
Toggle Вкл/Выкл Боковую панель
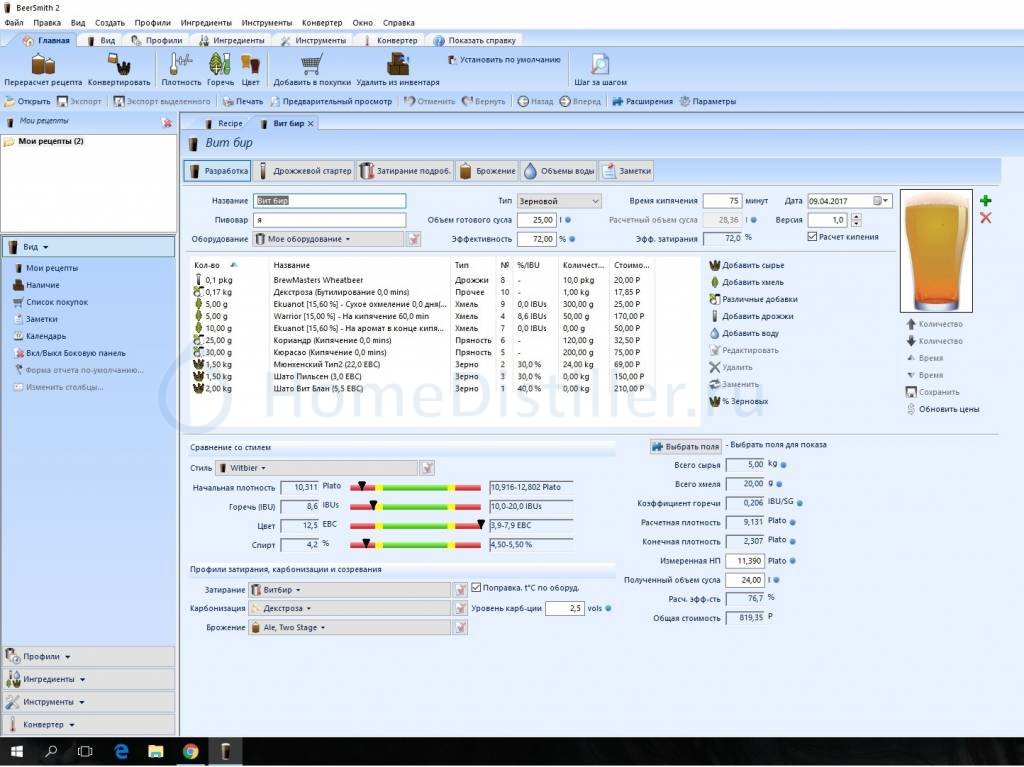(69, 353)
